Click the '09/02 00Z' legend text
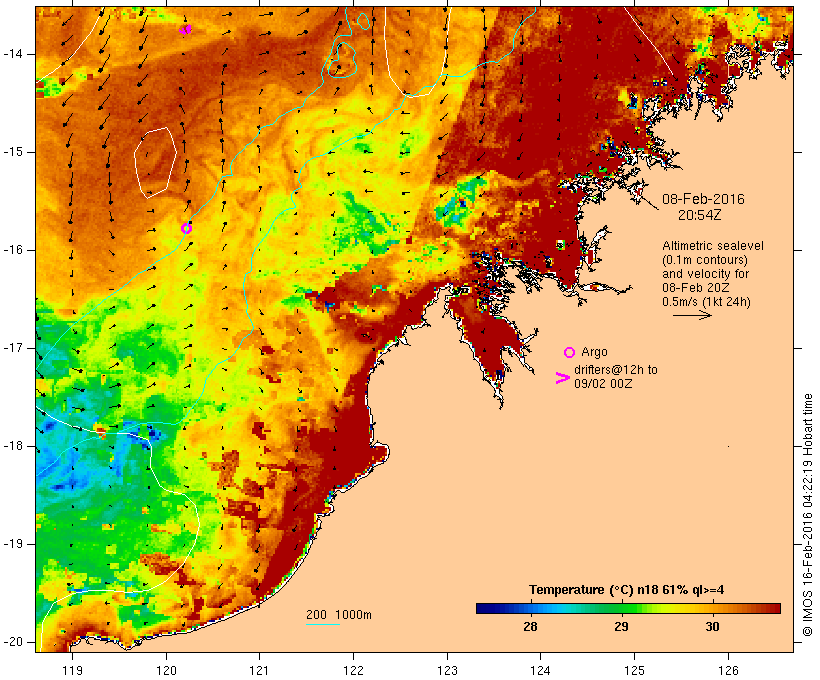The image size is (820, 680). coord(603,383)
